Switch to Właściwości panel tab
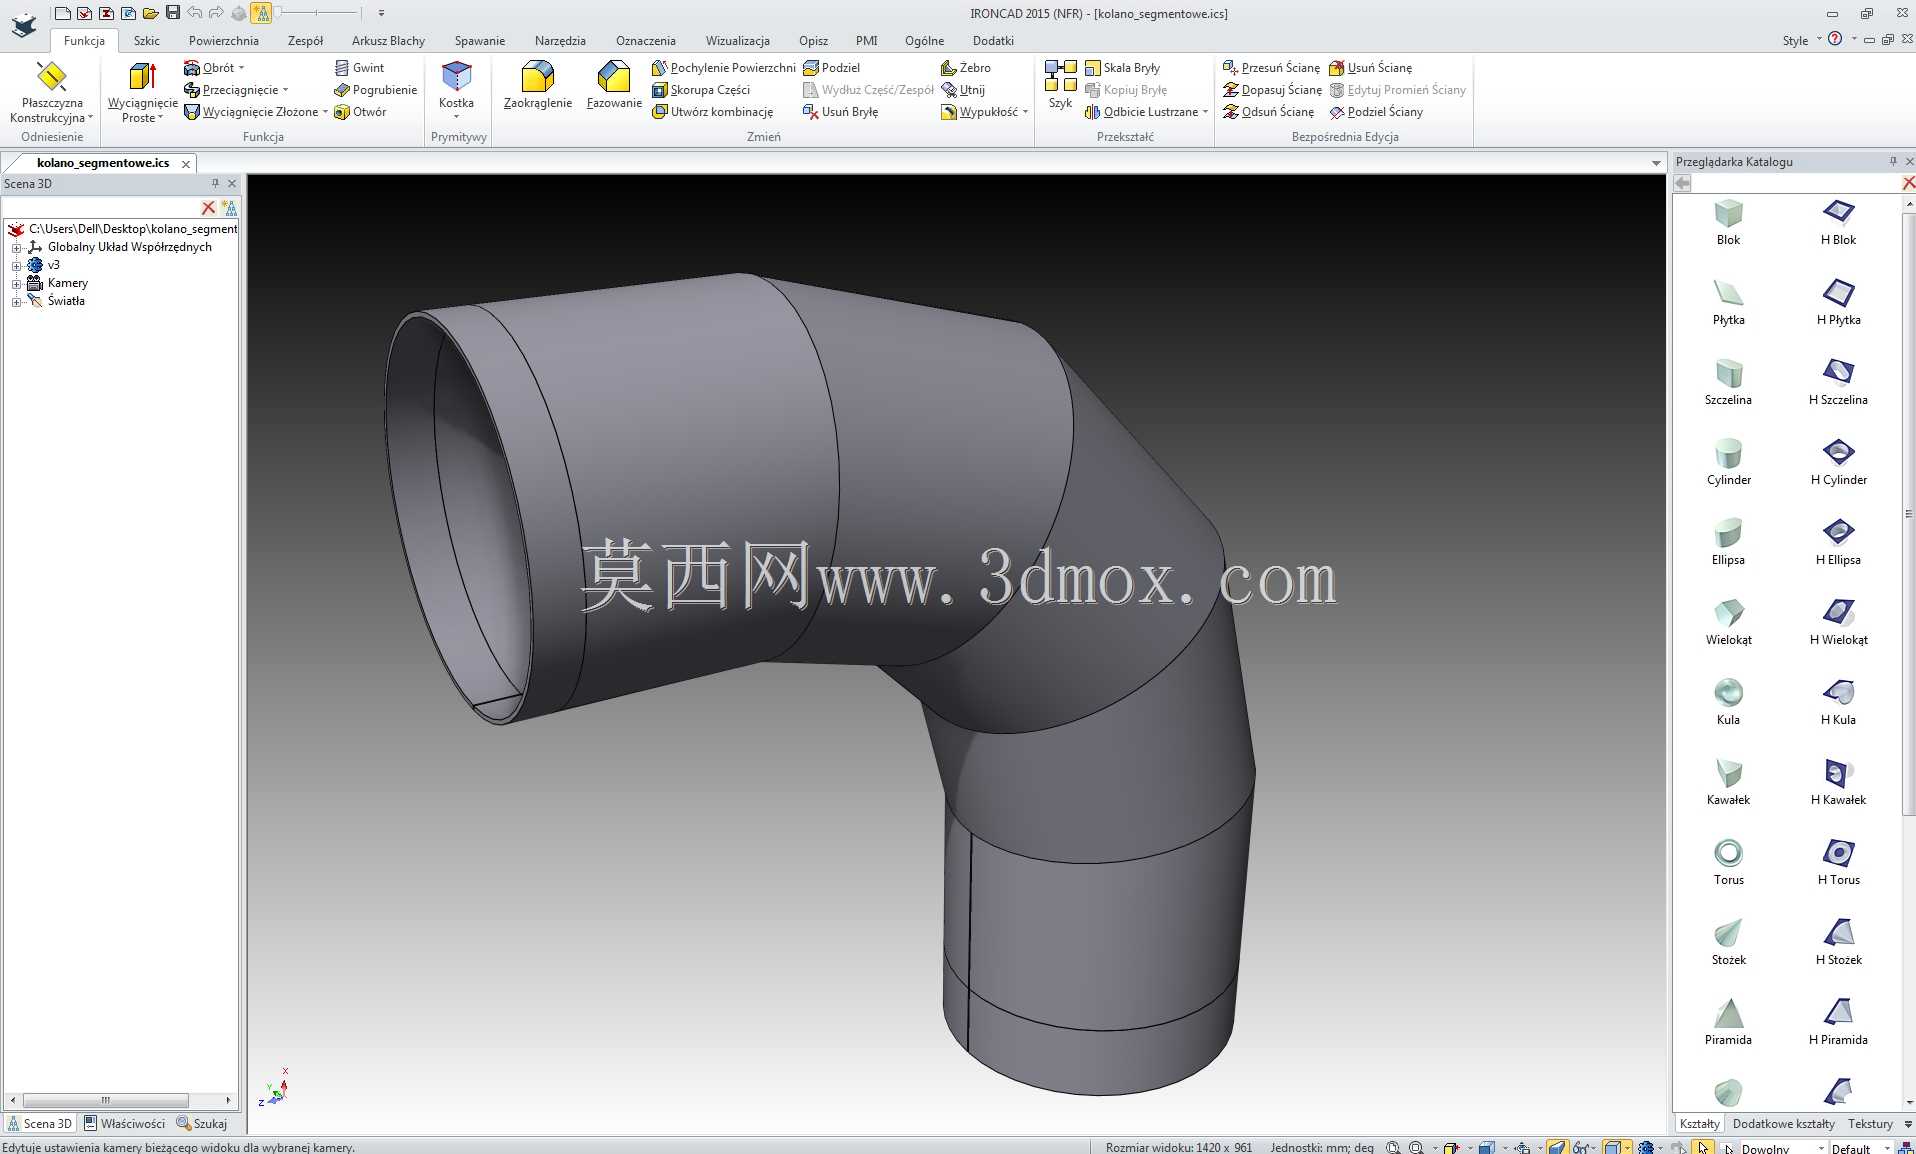Viewport: 1916px width, 1154px height. [125, 1123]
